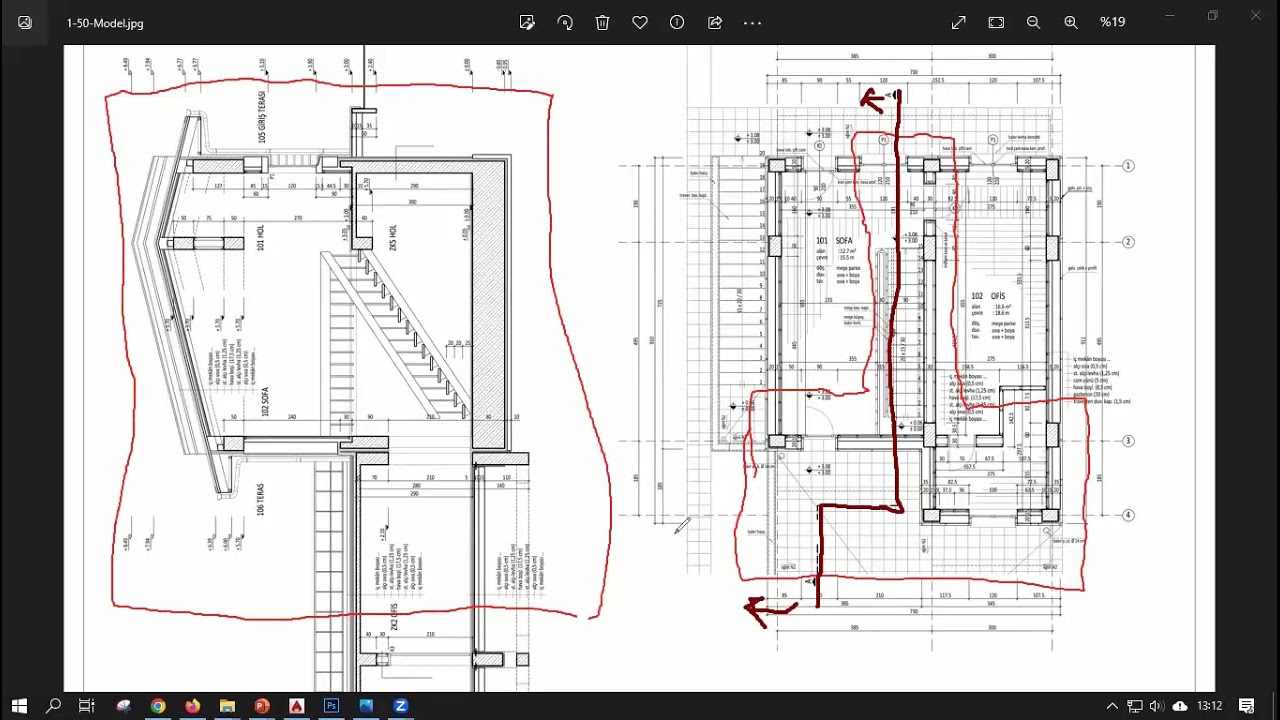The width and height of the screenshot is (1280, 720).
Task: Enter full screen with the diagonal arrows icon
Action: coord(959,22)
